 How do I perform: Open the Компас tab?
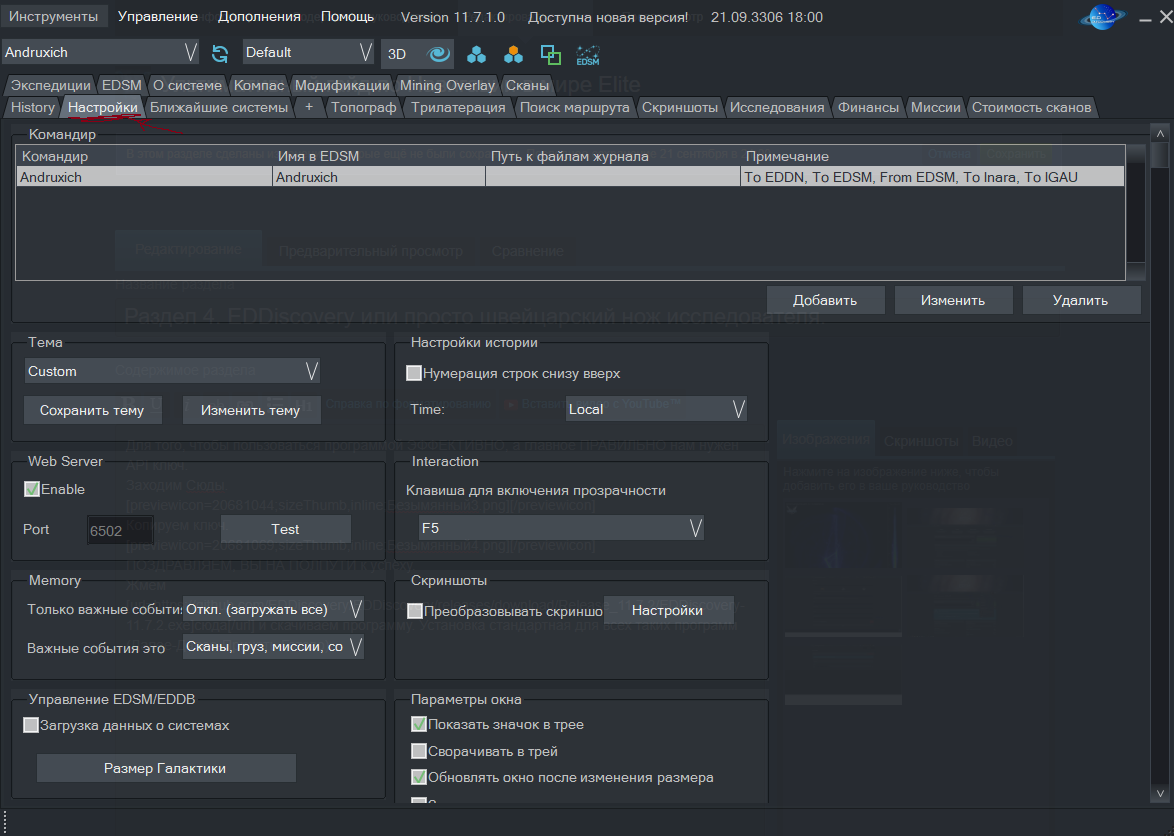(258, 85)
